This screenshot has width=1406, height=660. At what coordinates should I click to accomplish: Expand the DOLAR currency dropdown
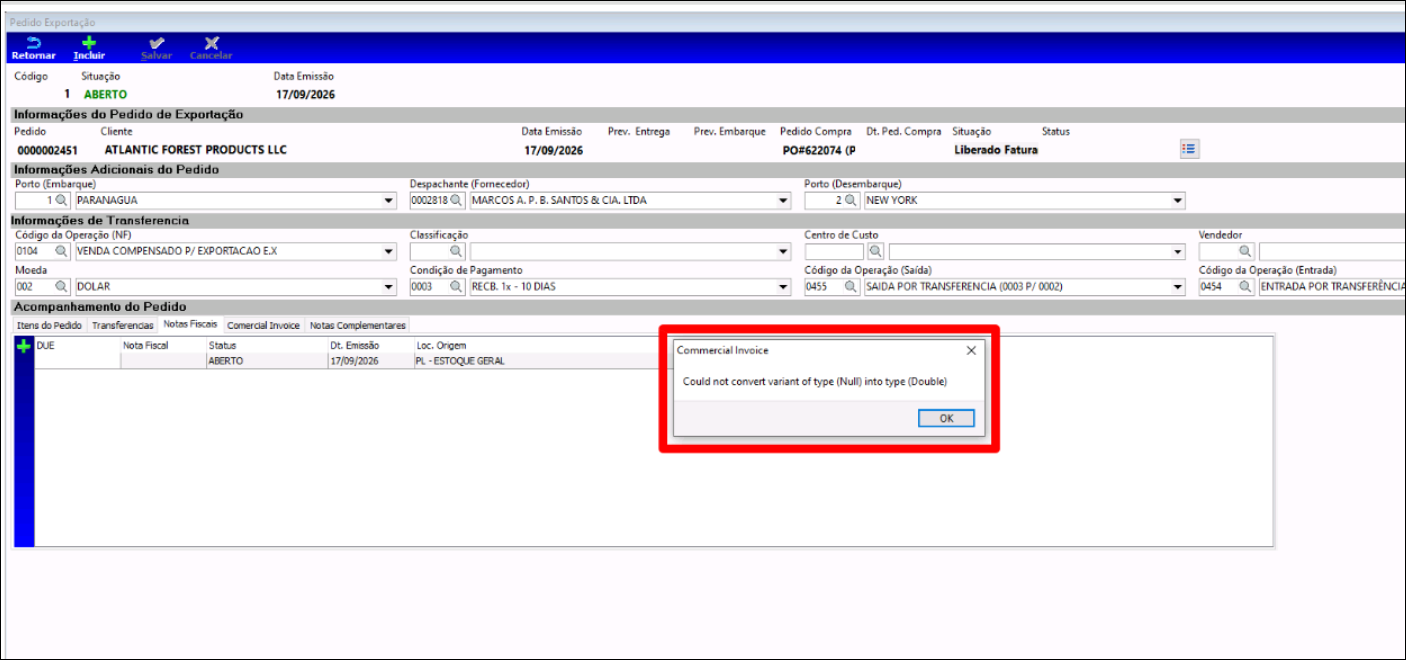coord(389,287)
